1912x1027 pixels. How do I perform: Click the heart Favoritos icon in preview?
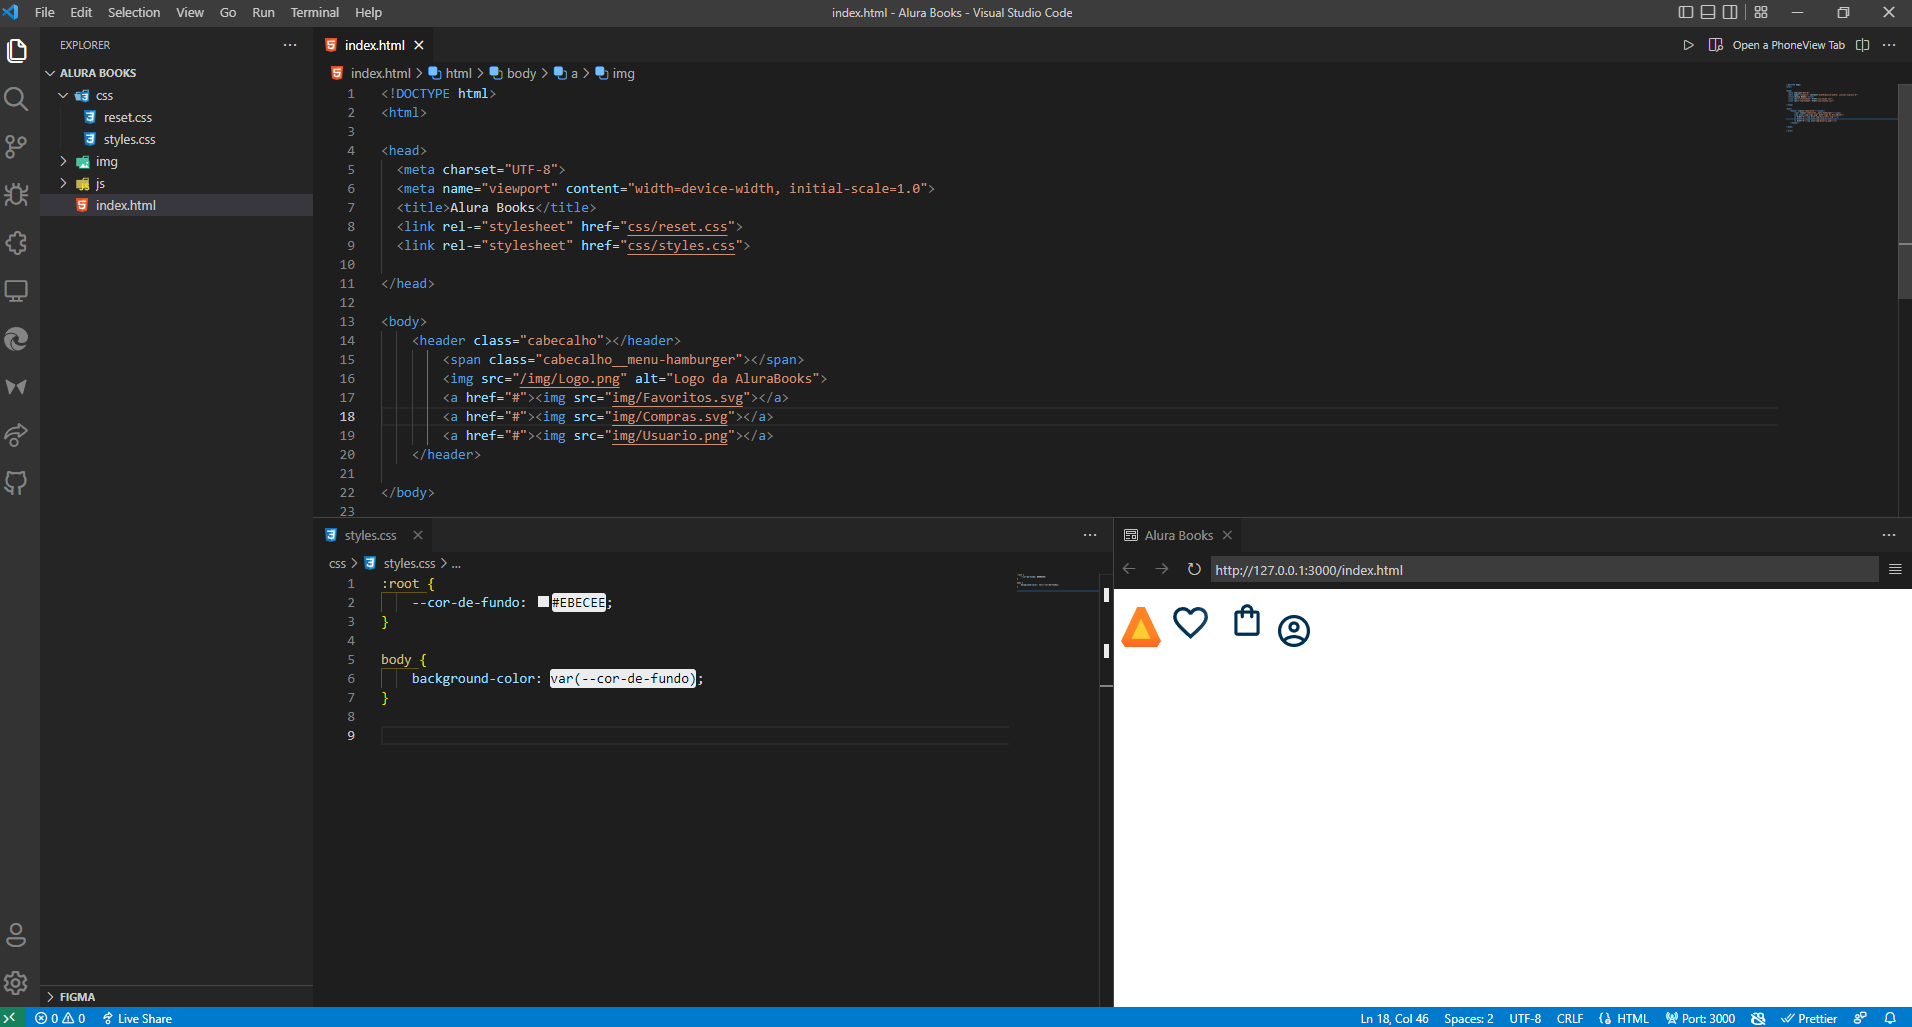(x=1190, y=622)
